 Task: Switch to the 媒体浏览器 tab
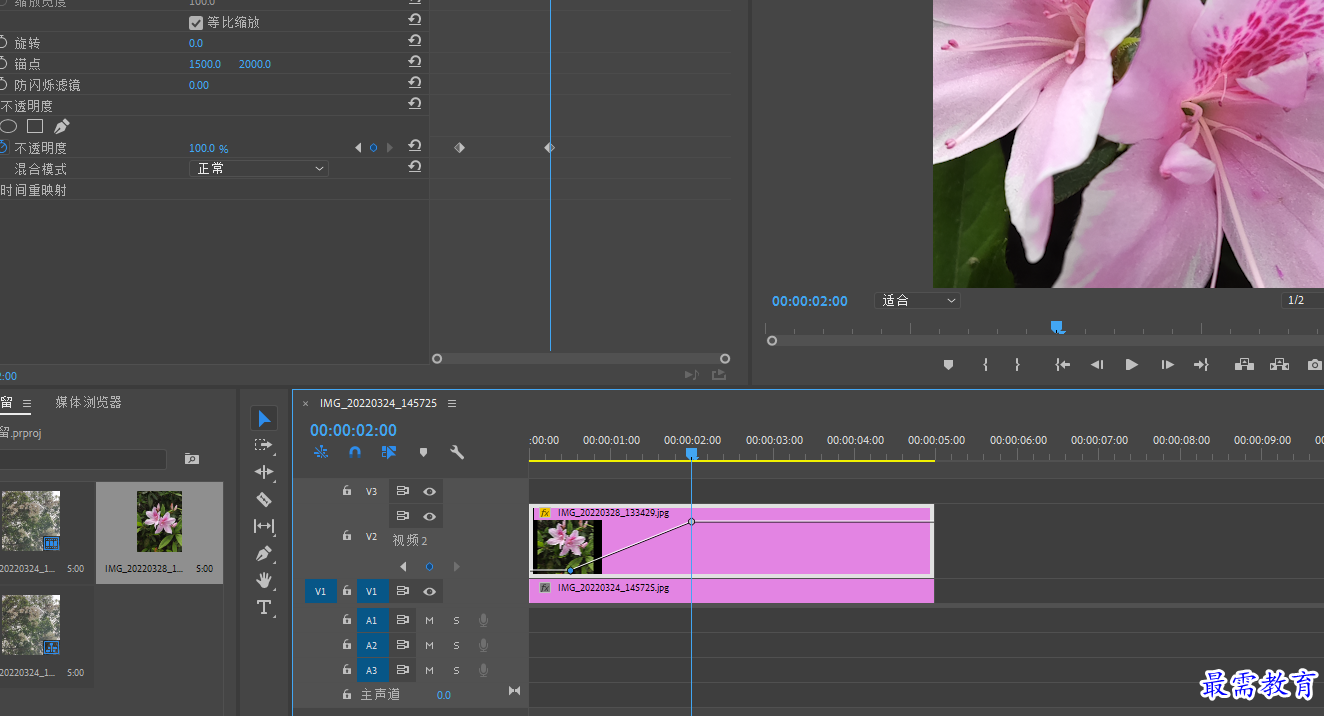tap(88, 402)
